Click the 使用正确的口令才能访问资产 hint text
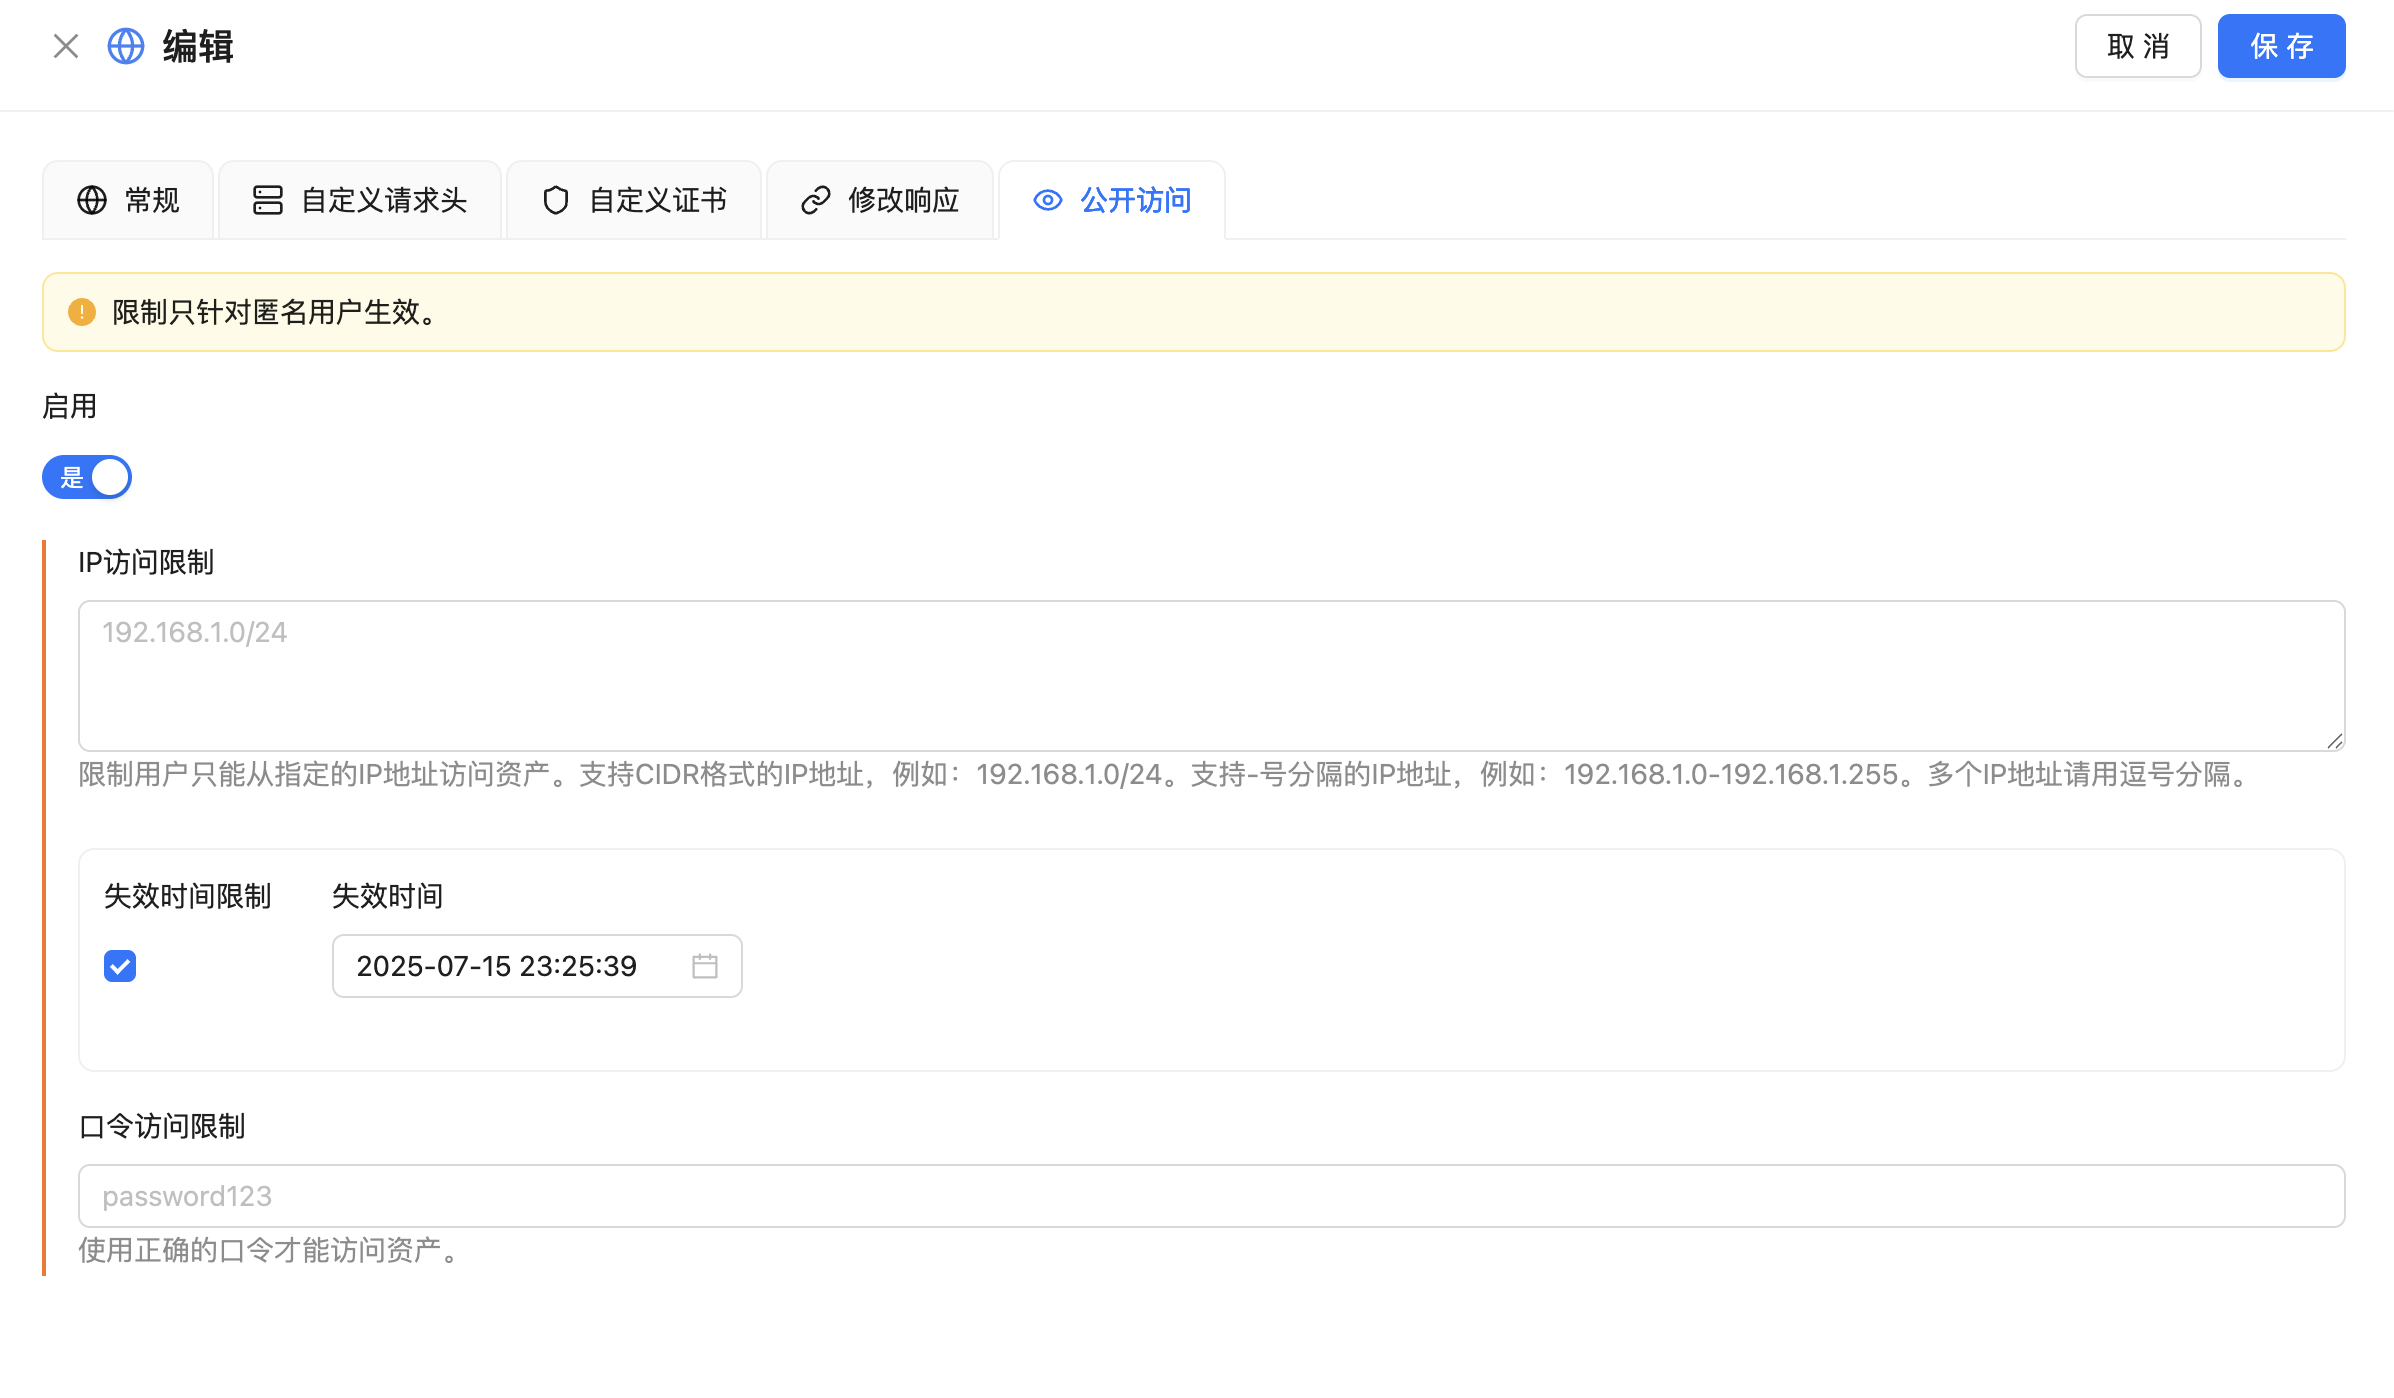2394x1398 pixels. click(269, 1250)
